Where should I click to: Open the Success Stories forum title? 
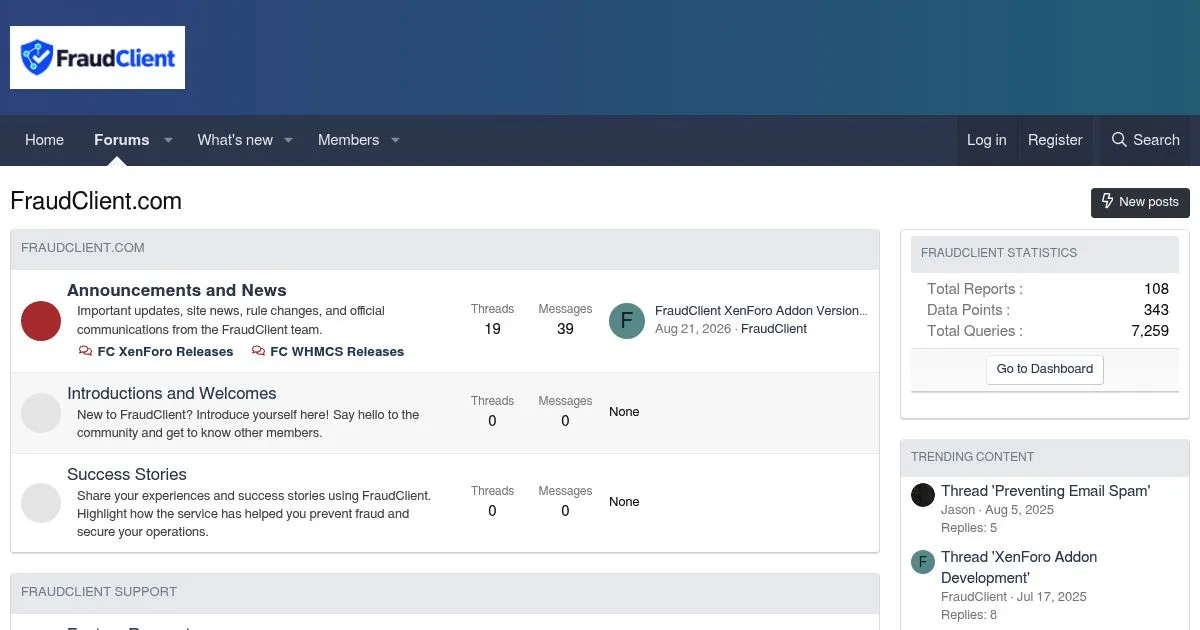click(127, 474)
